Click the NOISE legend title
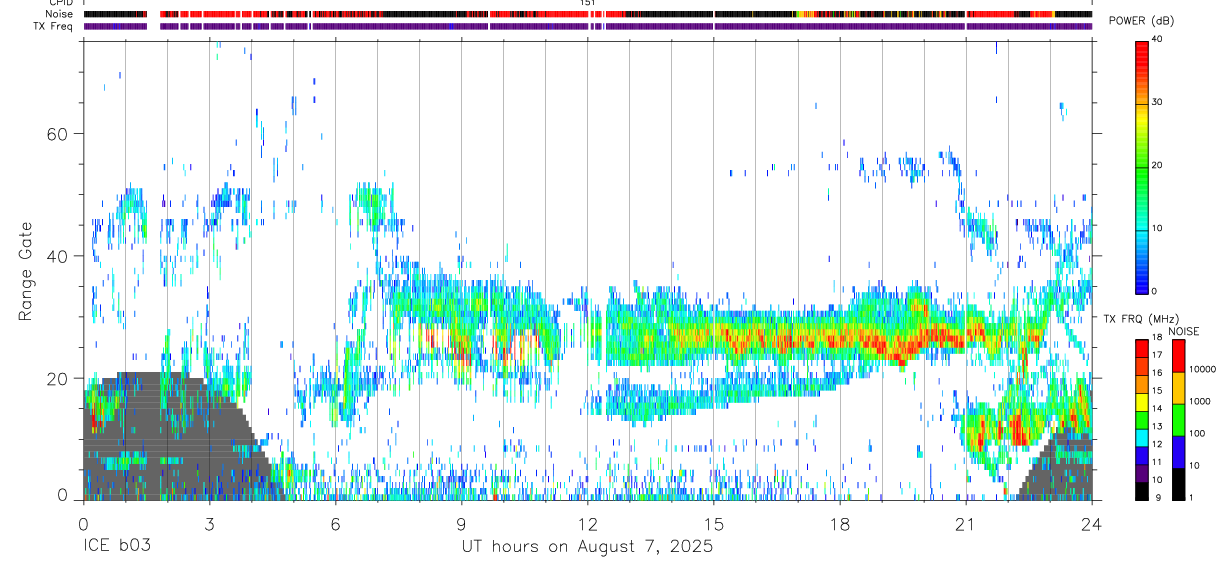The height and width of the screenshot is (567, 1228). 1184,331
